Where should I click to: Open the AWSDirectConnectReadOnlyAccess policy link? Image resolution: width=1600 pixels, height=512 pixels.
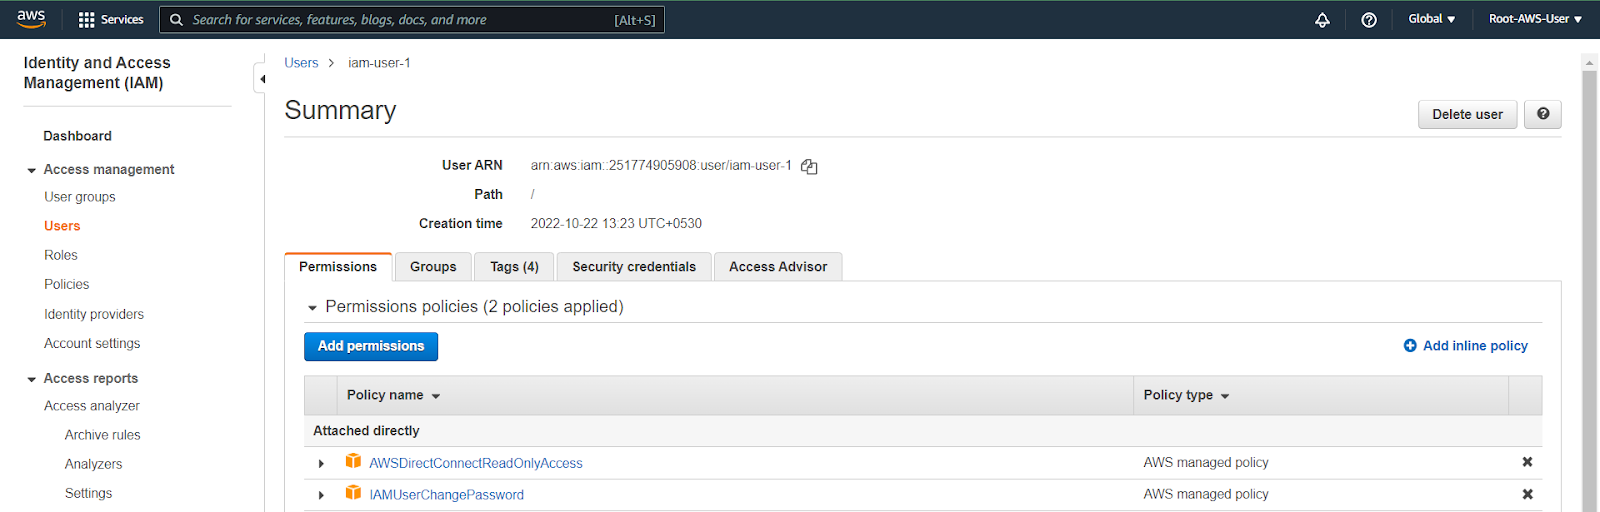pyautogui.click(x=476, y=463)
